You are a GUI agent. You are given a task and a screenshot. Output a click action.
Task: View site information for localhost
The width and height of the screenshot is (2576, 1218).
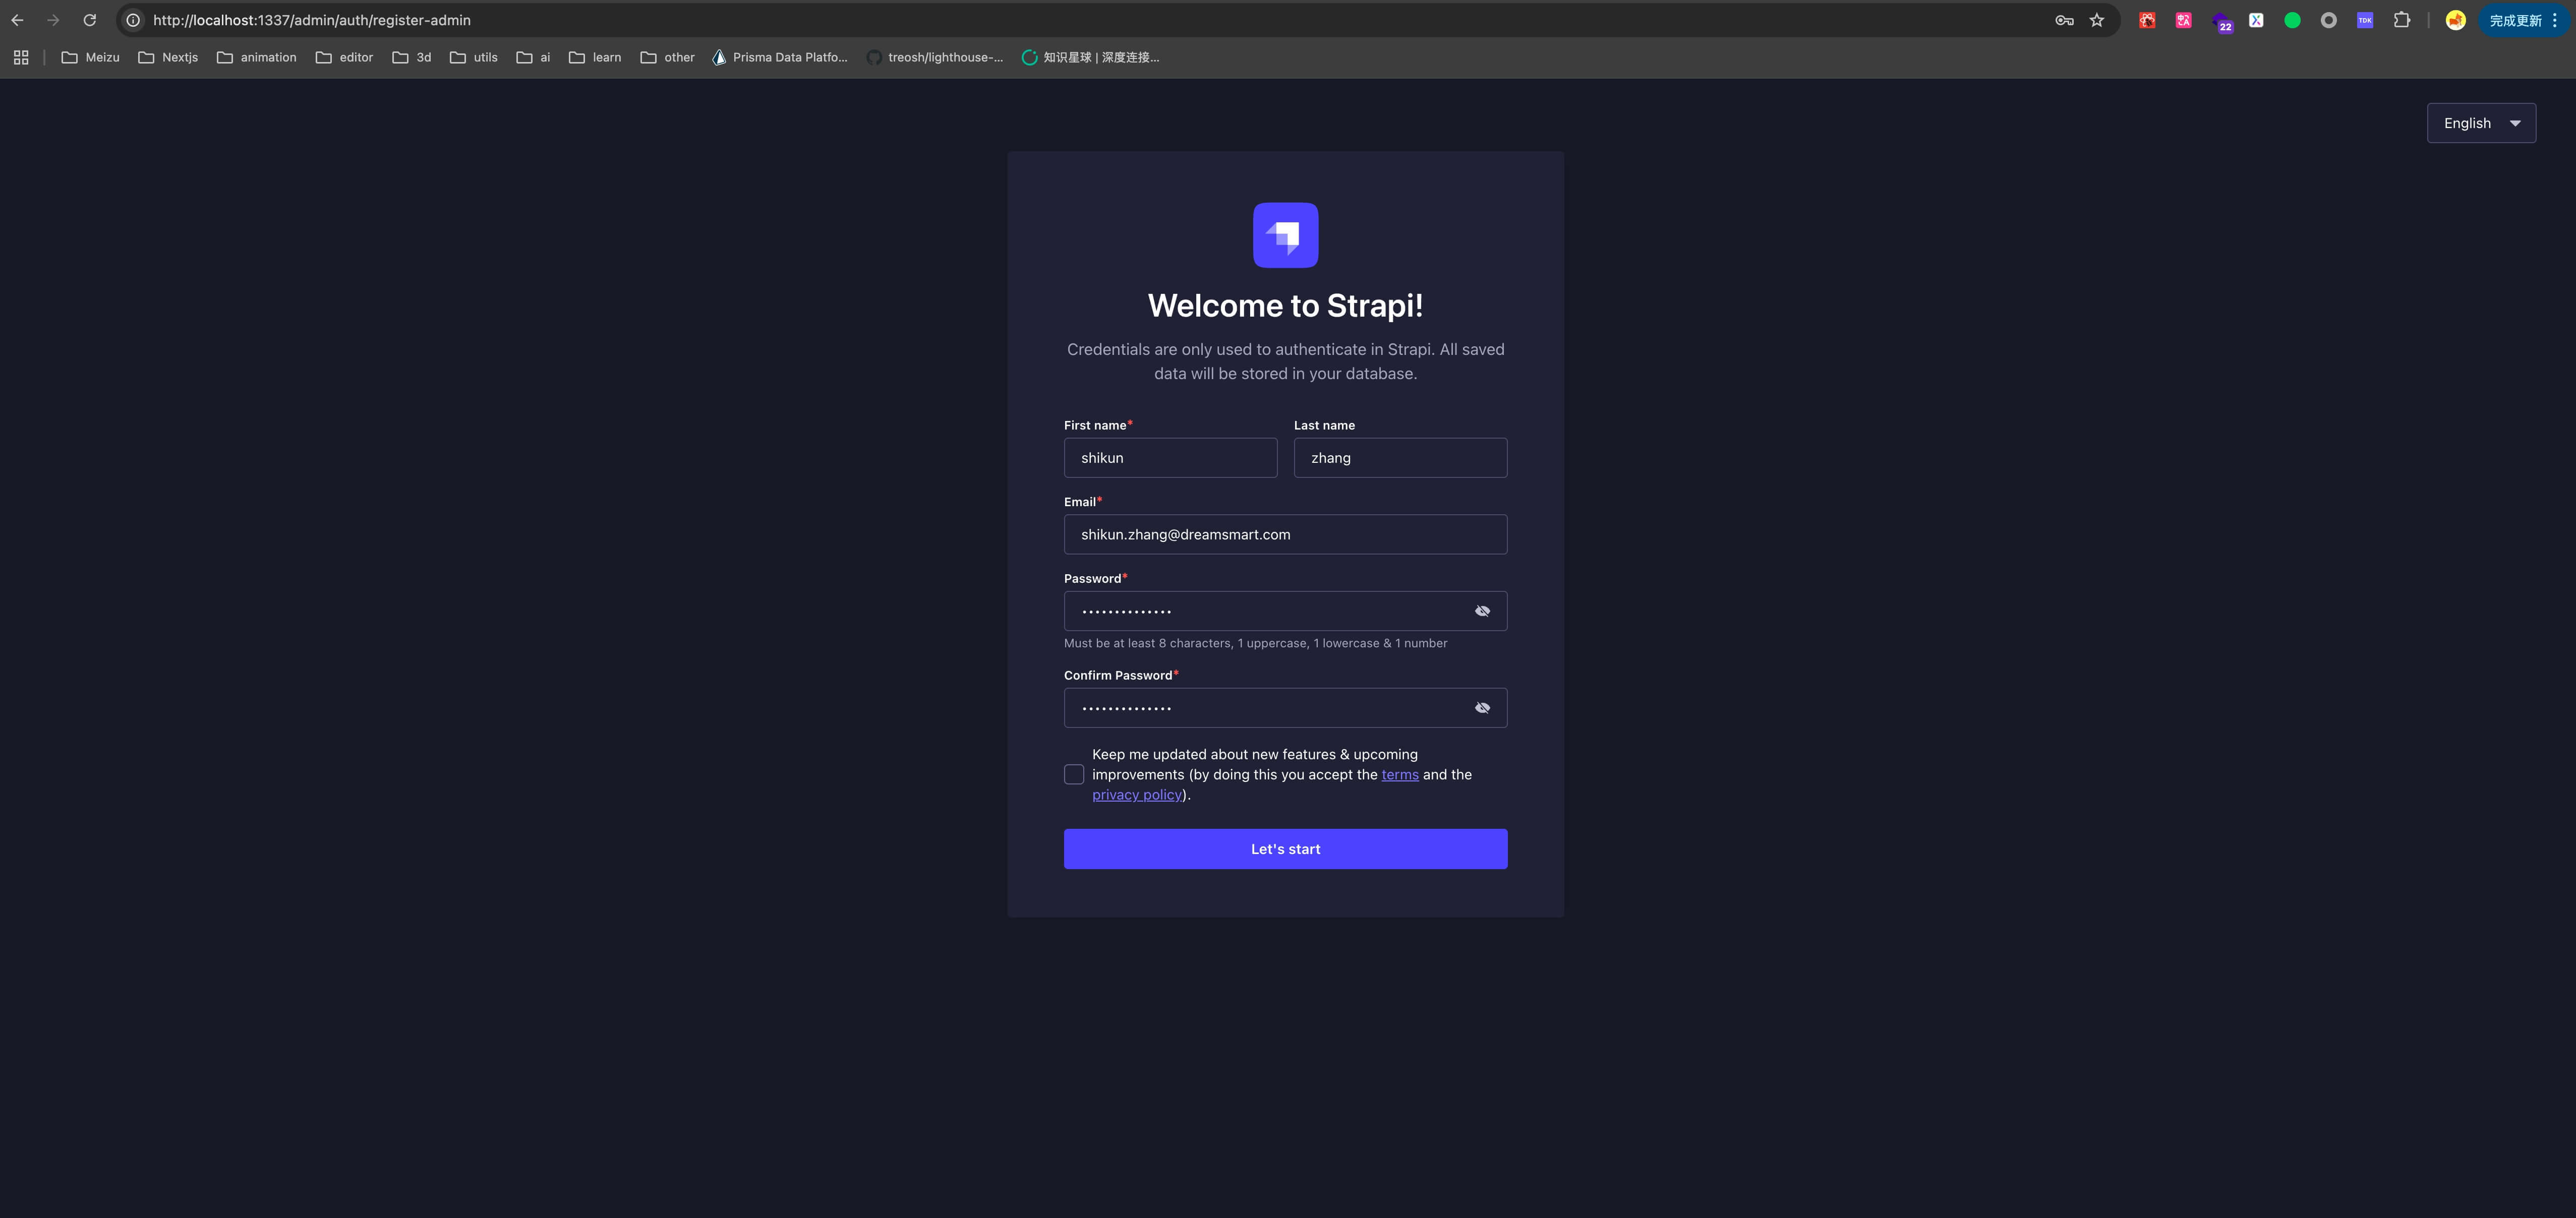click(133, 20)
